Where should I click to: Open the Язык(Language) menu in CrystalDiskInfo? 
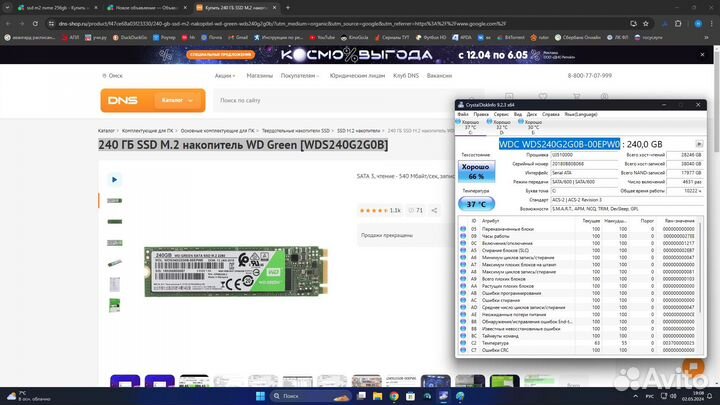(580, 114)
